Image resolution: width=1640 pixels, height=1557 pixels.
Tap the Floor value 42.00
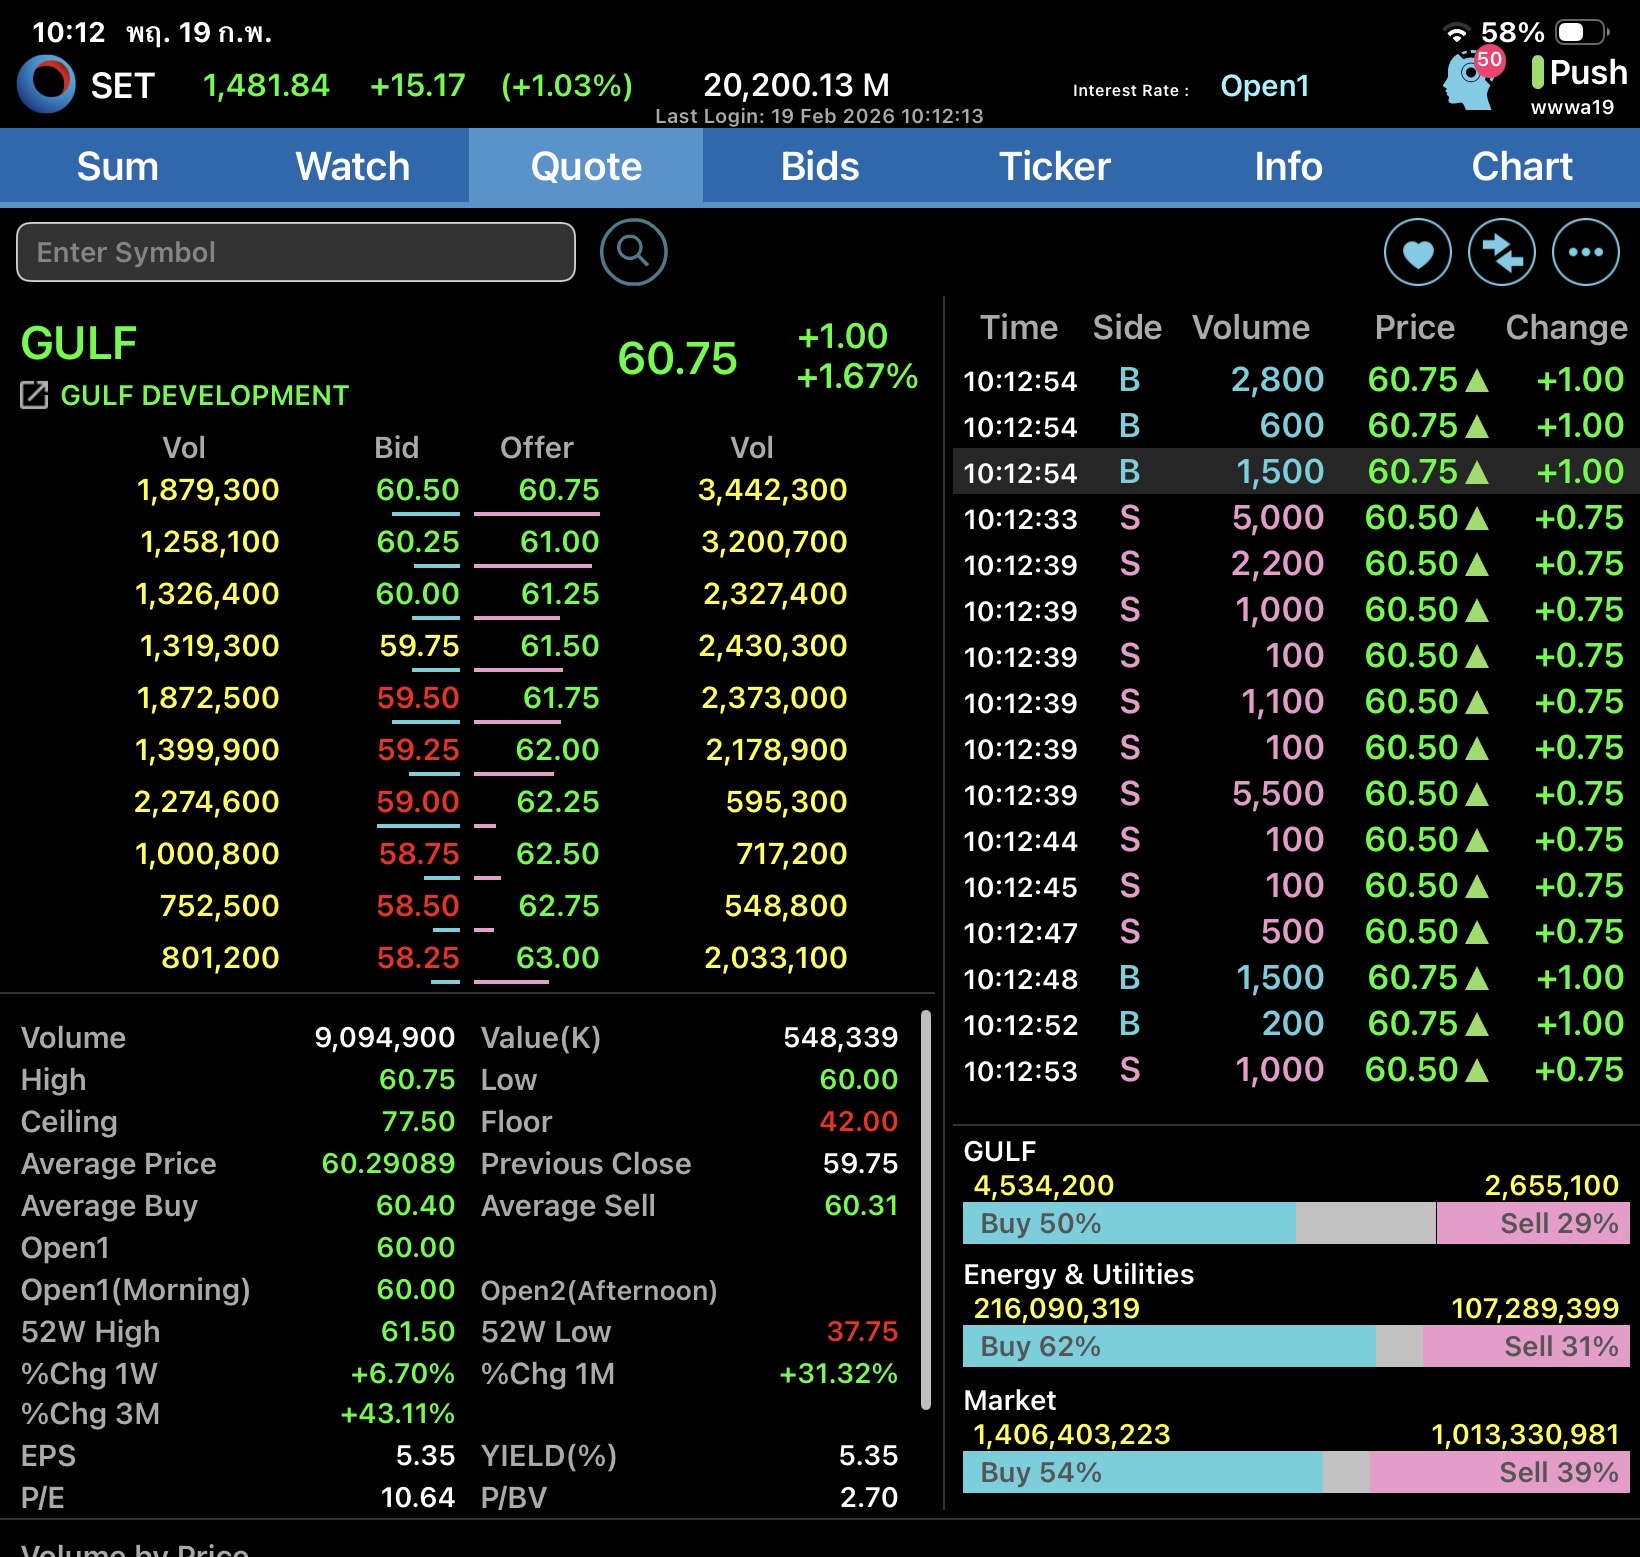(858, 1122)
